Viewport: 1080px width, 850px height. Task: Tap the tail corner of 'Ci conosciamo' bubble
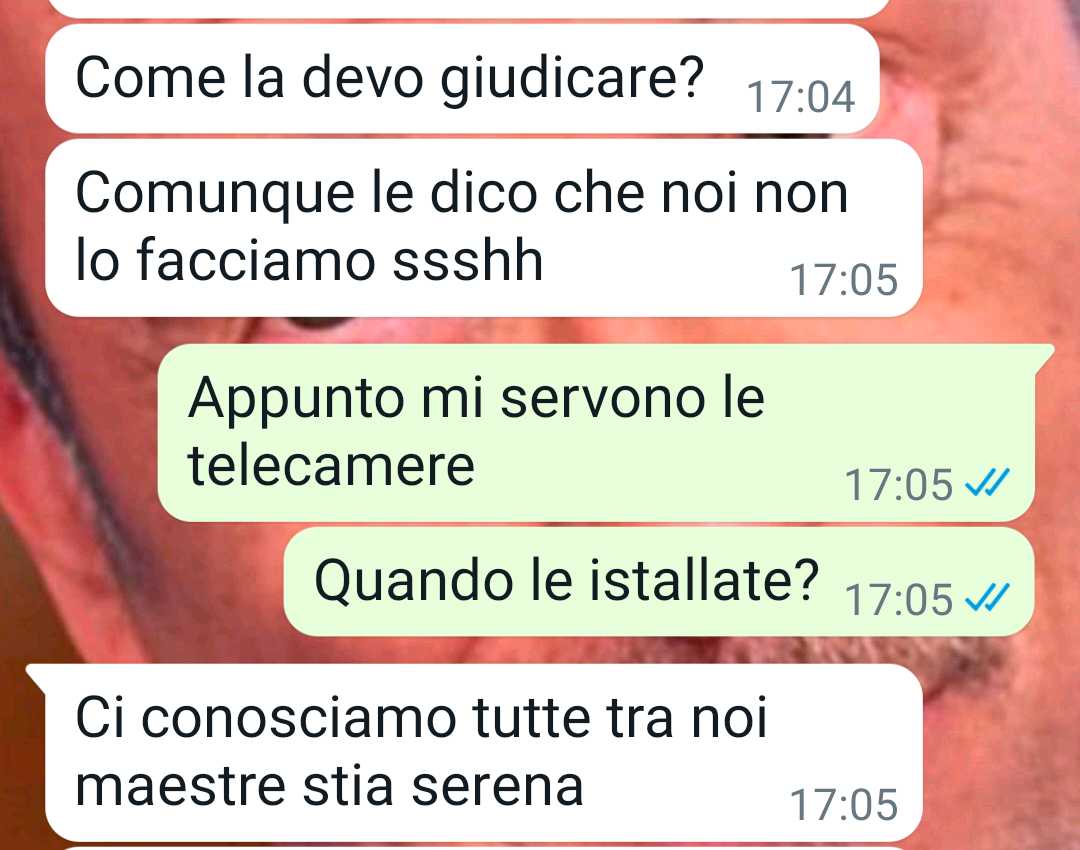point(36,675)
